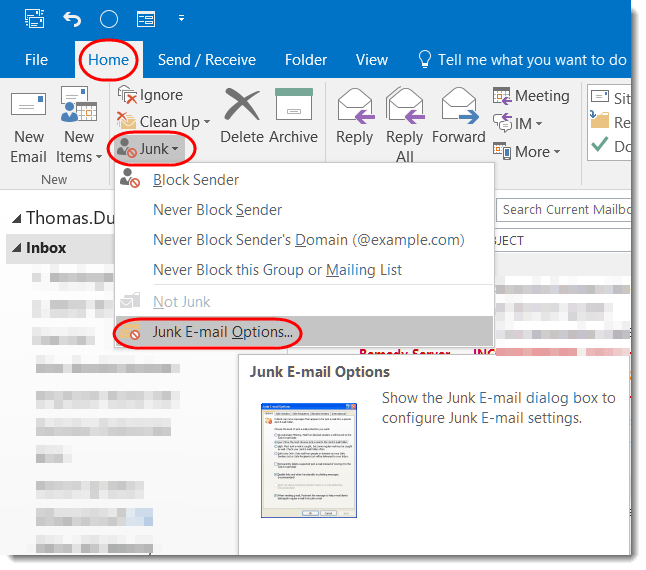Screen dimensions: 646x570
Task: Click the Delete X icon
Action: (242, 105)
